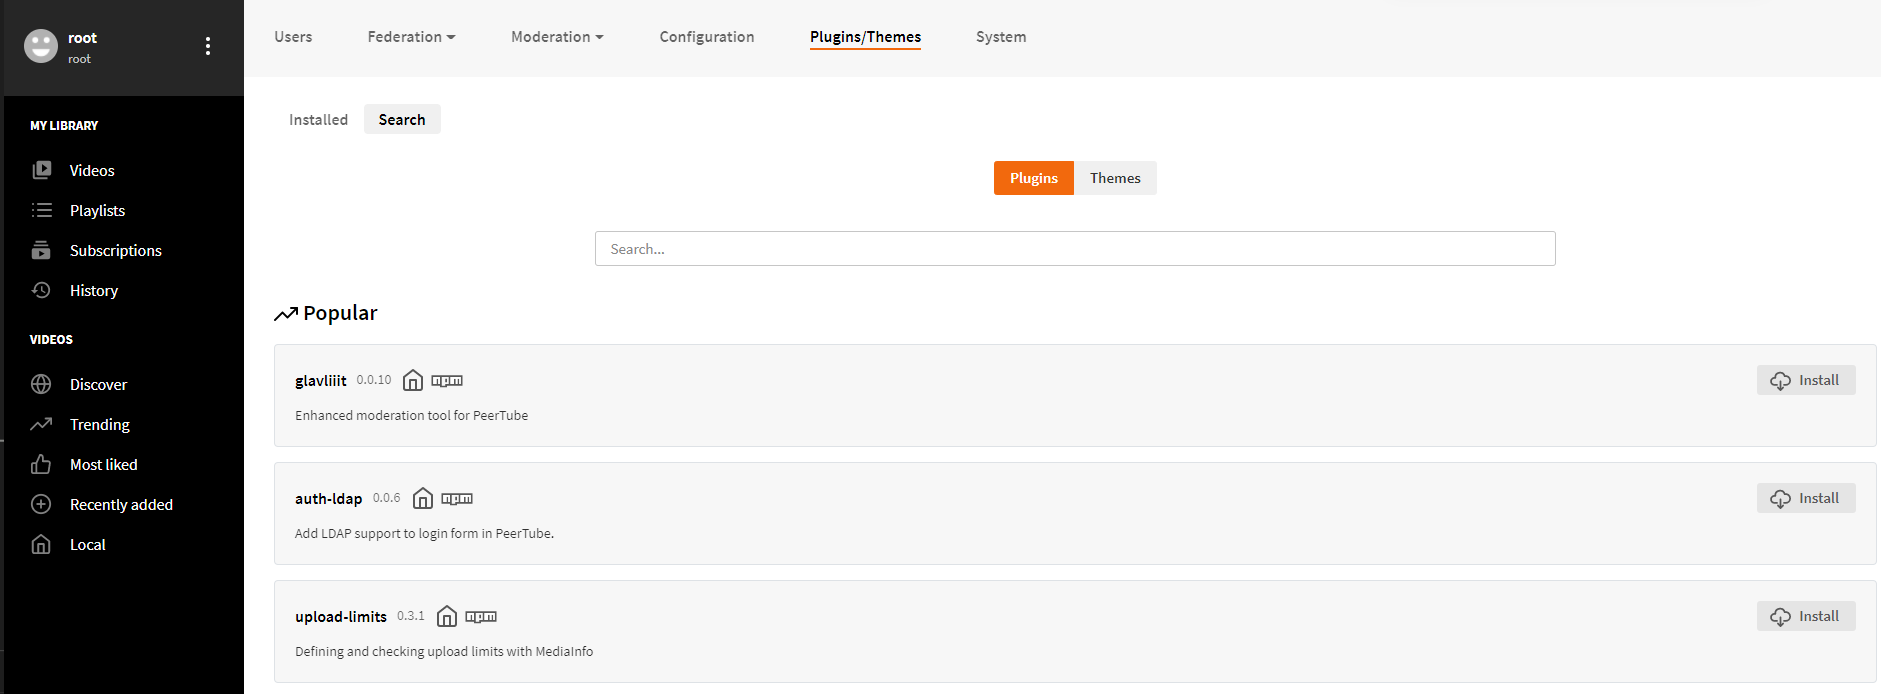Open upload-limits npm package icon
Image resolution: width=1881 pixels, height=694 pixels.
tap(481, 616)
